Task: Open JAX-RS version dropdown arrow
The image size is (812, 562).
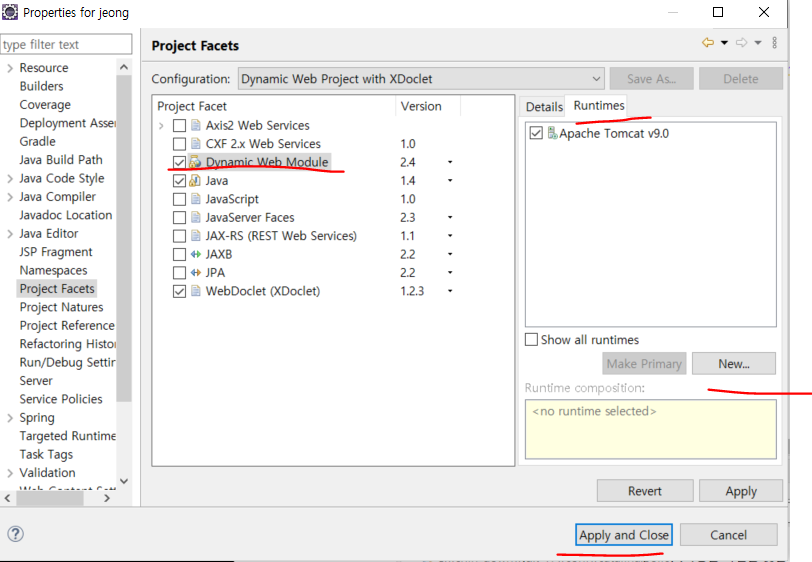Action: 450,236
